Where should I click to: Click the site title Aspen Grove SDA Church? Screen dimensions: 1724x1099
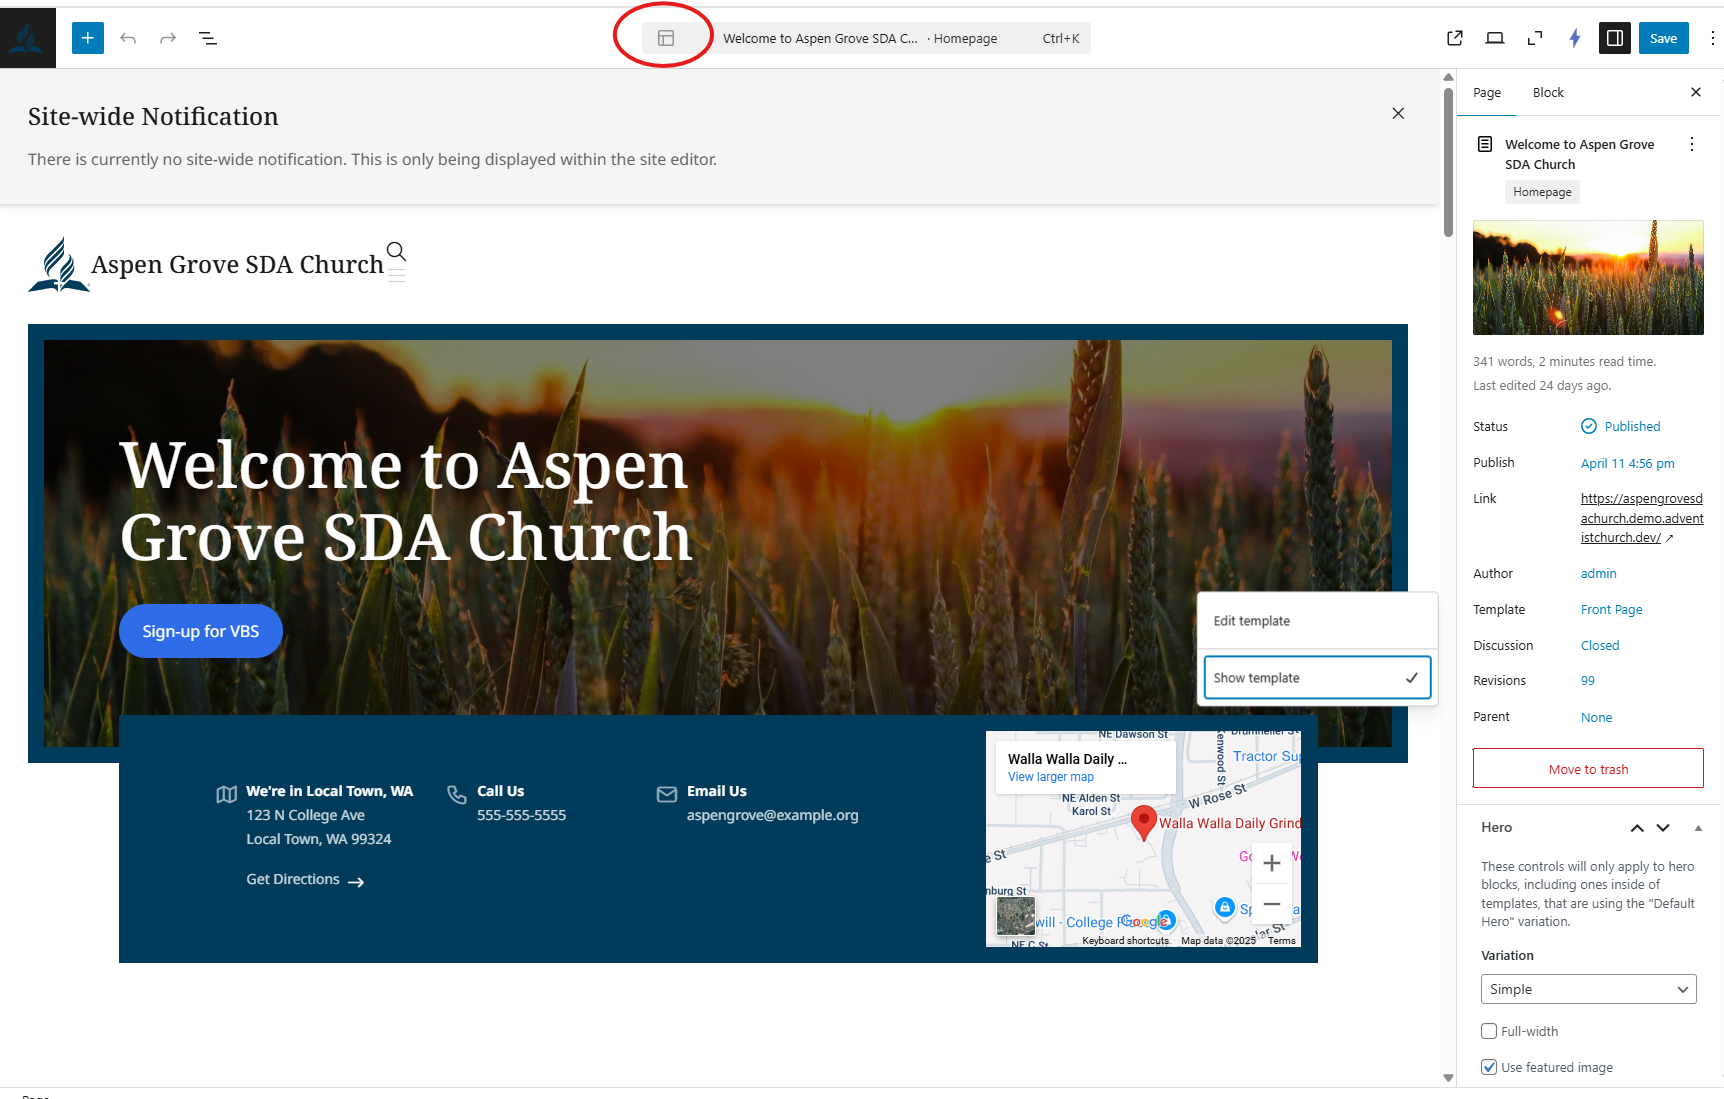237,264
